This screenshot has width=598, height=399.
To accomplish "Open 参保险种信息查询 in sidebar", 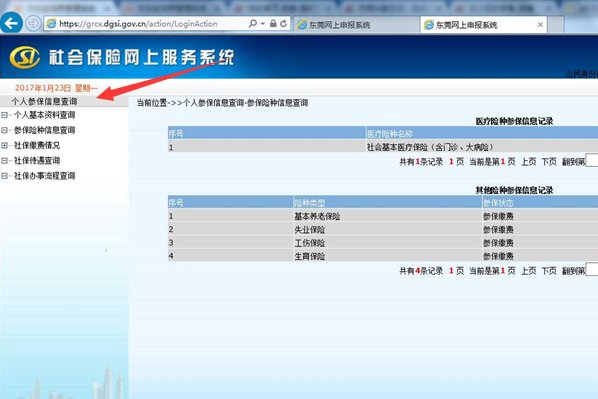I will [x=44, y=130].
